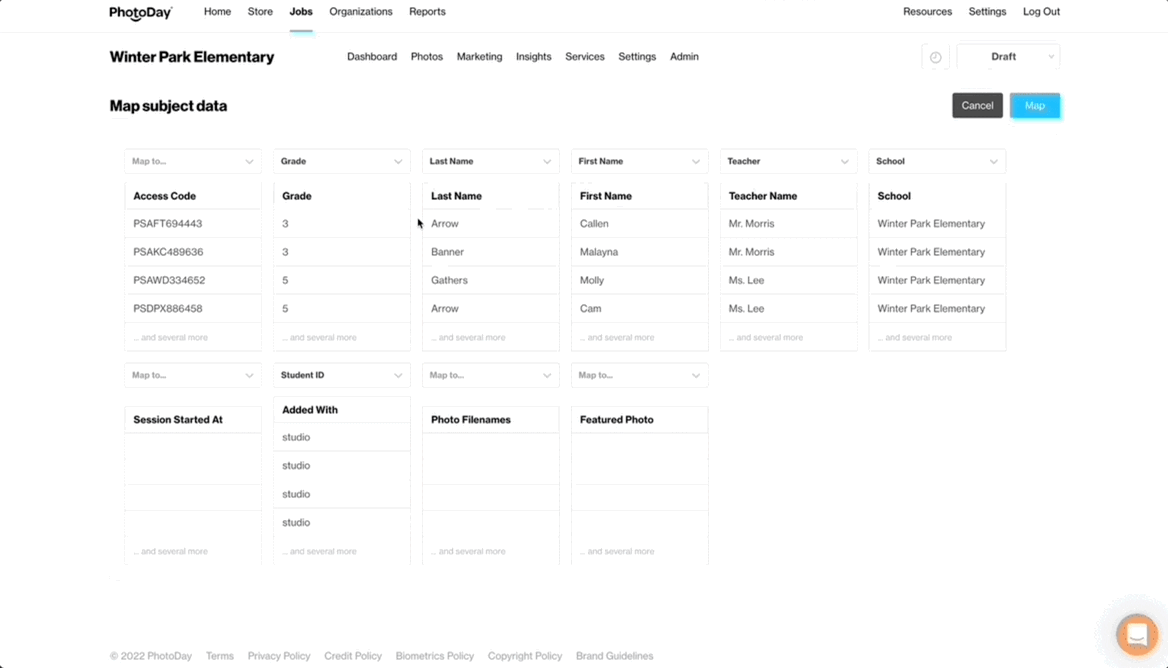The image size is (1168, 668).
Task: Switch to the Insights tab
Action: [x=533, y=57]
